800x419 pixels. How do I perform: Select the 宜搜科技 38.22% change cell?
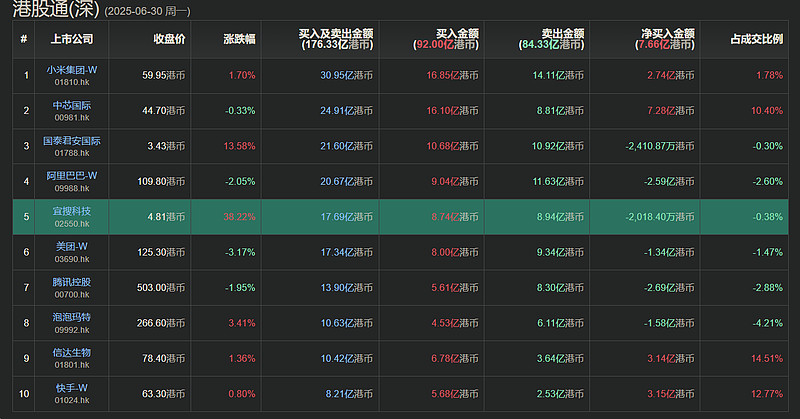[226, 217]
